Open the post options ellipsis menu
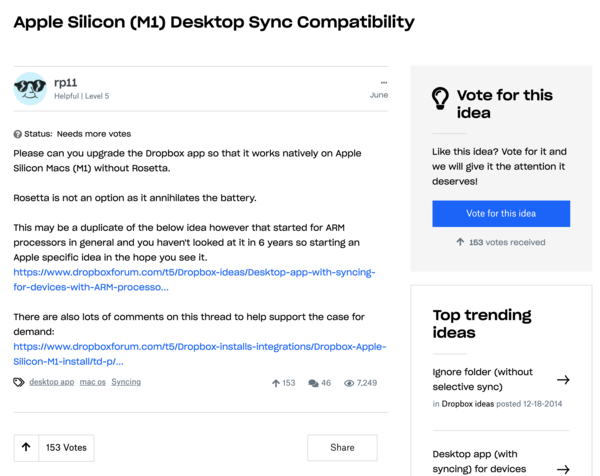 383,82
